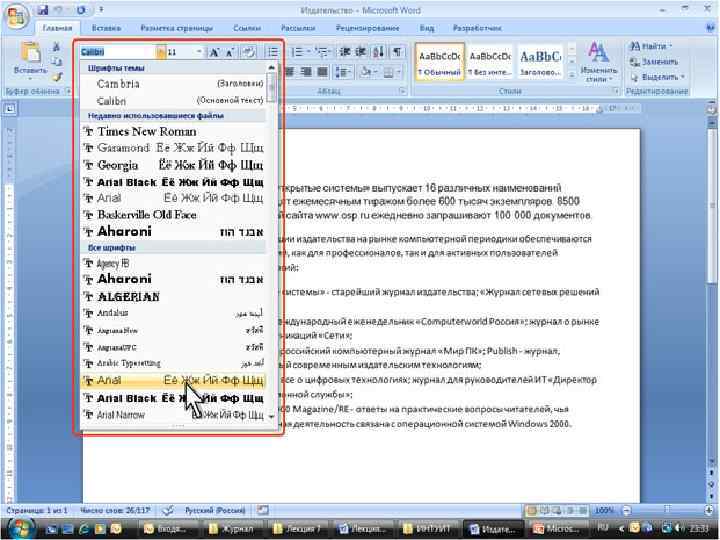Click the Office button
This screenshot has height=540, width=720.
click(17, 17)
